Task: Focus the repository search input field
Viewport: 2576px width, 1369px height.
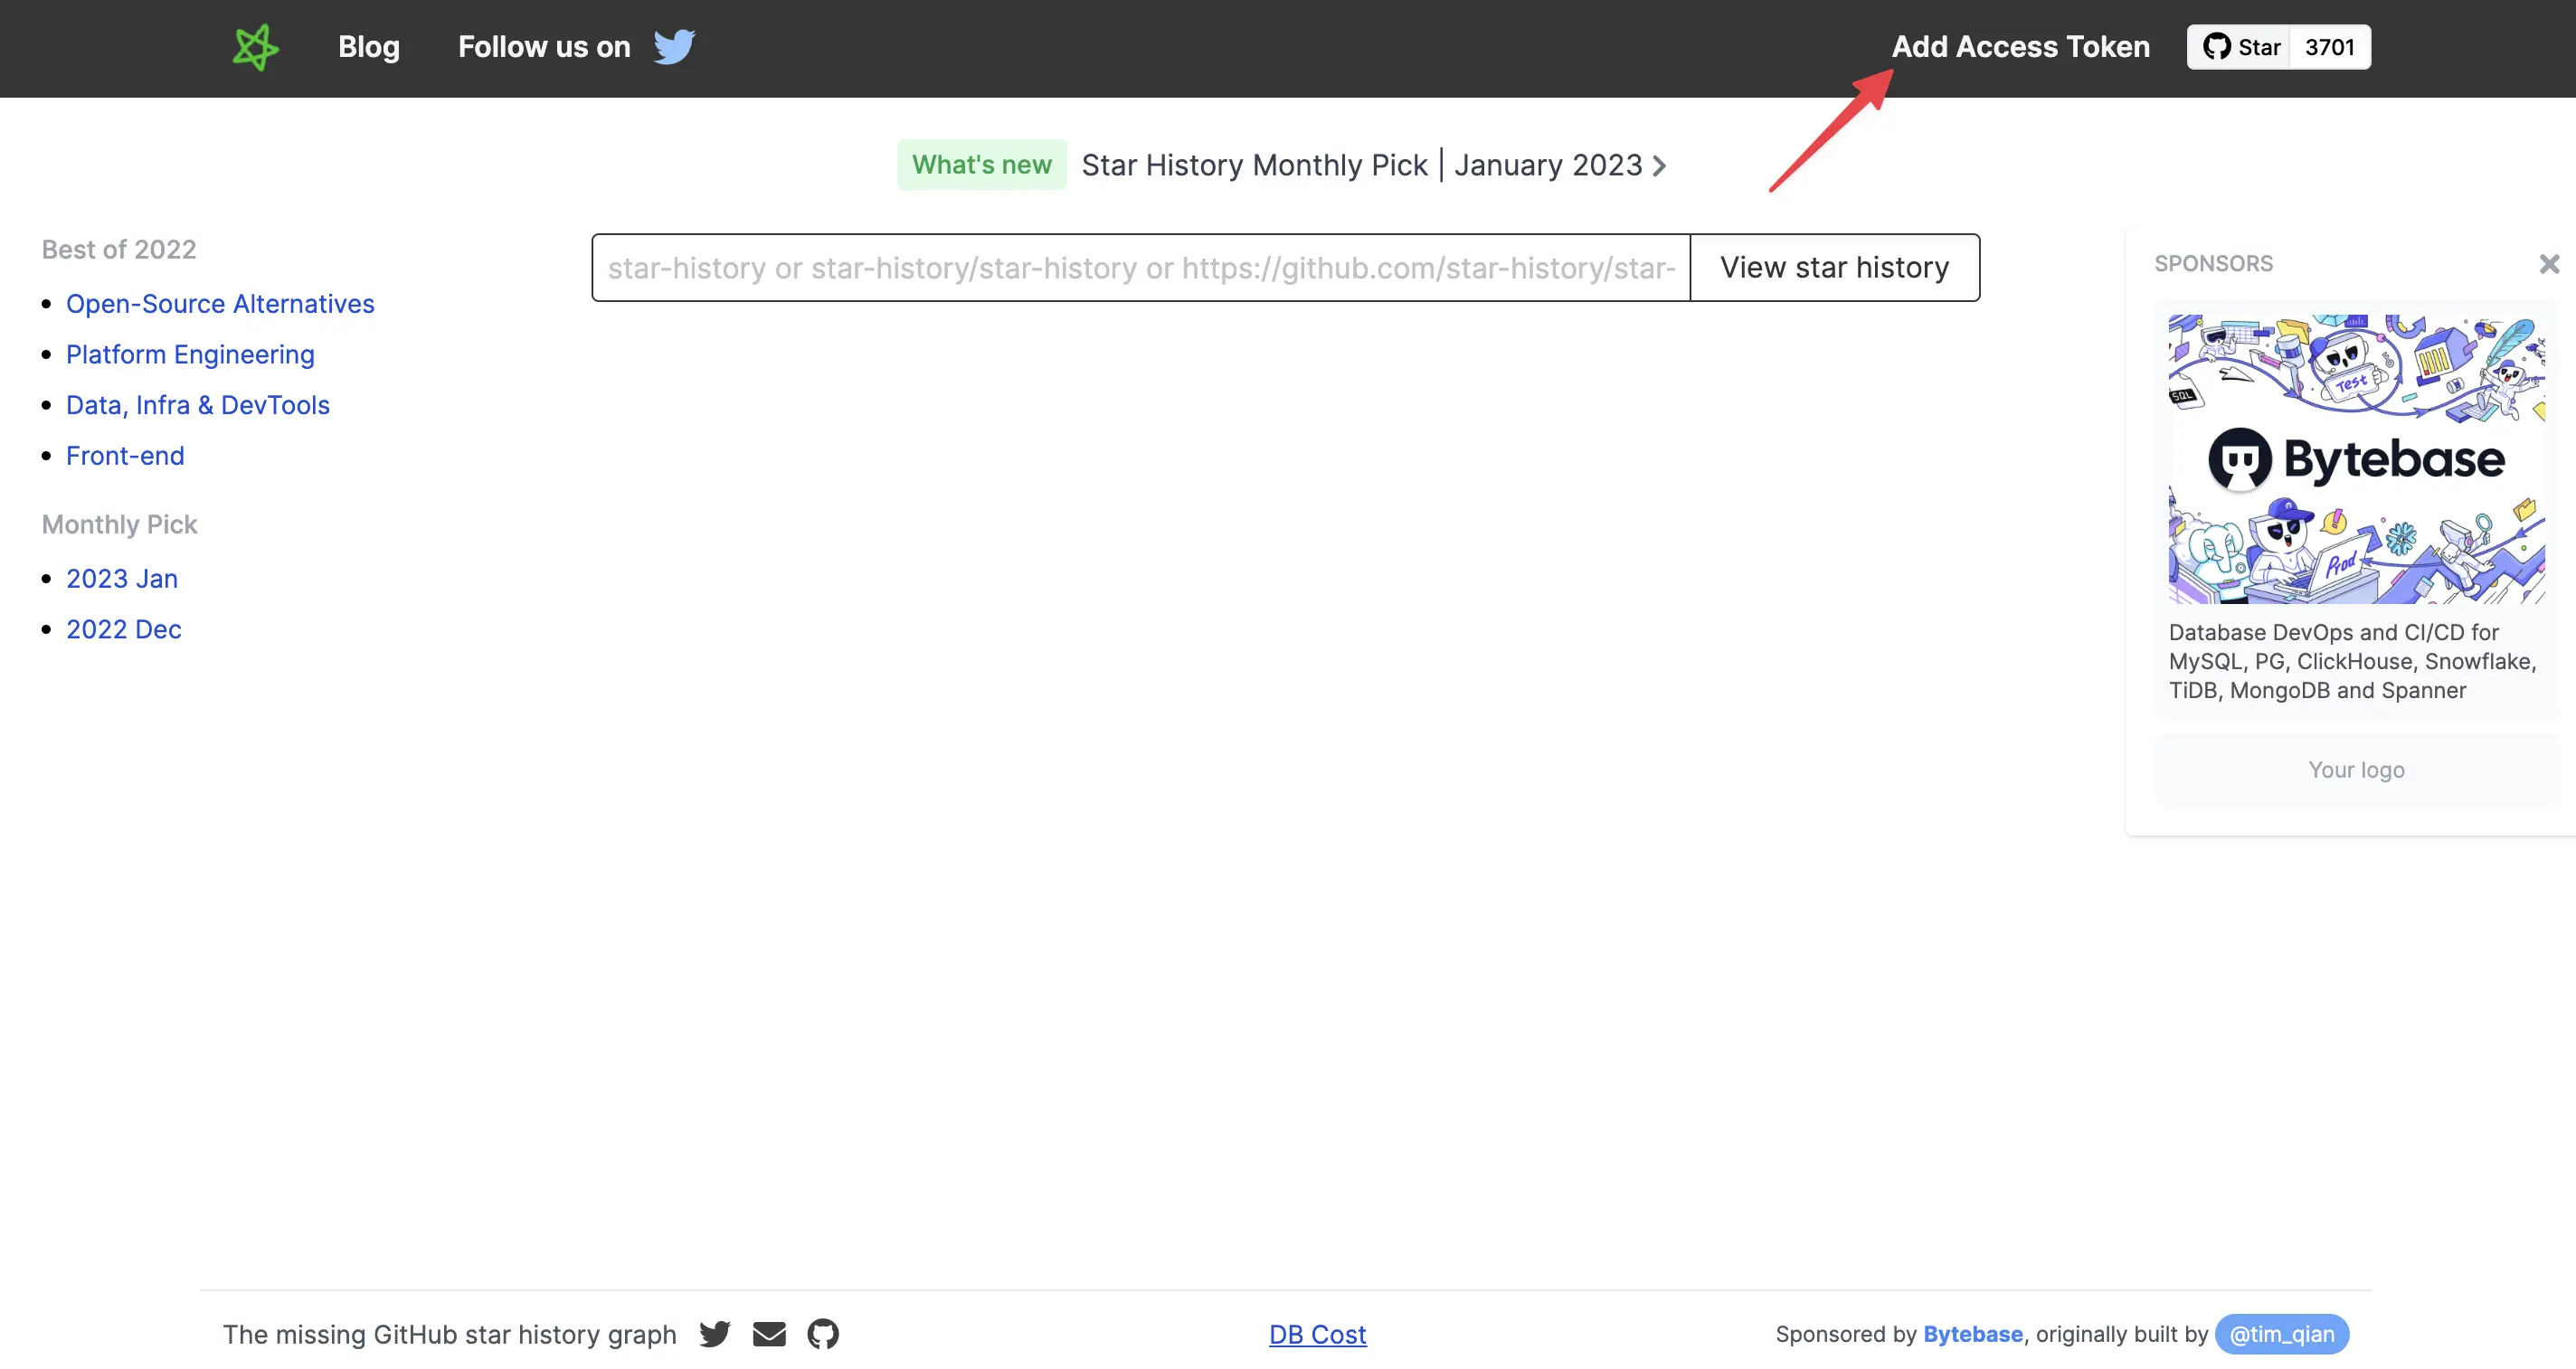Action: (1141, 268)
